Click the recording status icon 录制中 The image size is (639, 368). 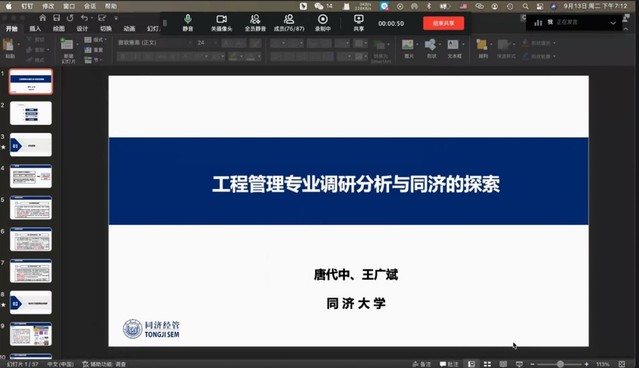coord(323,23)
